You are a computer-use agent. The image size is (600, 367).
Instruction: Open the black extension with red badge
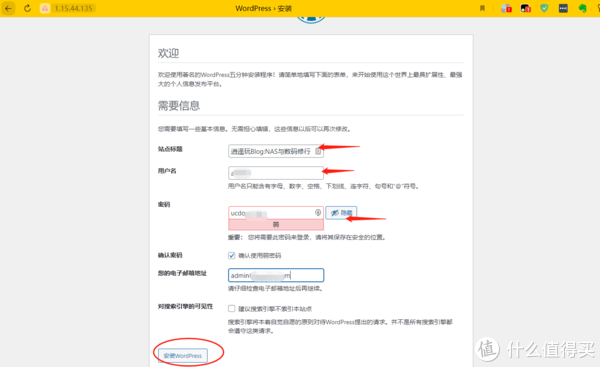click(x=525, y=8)
